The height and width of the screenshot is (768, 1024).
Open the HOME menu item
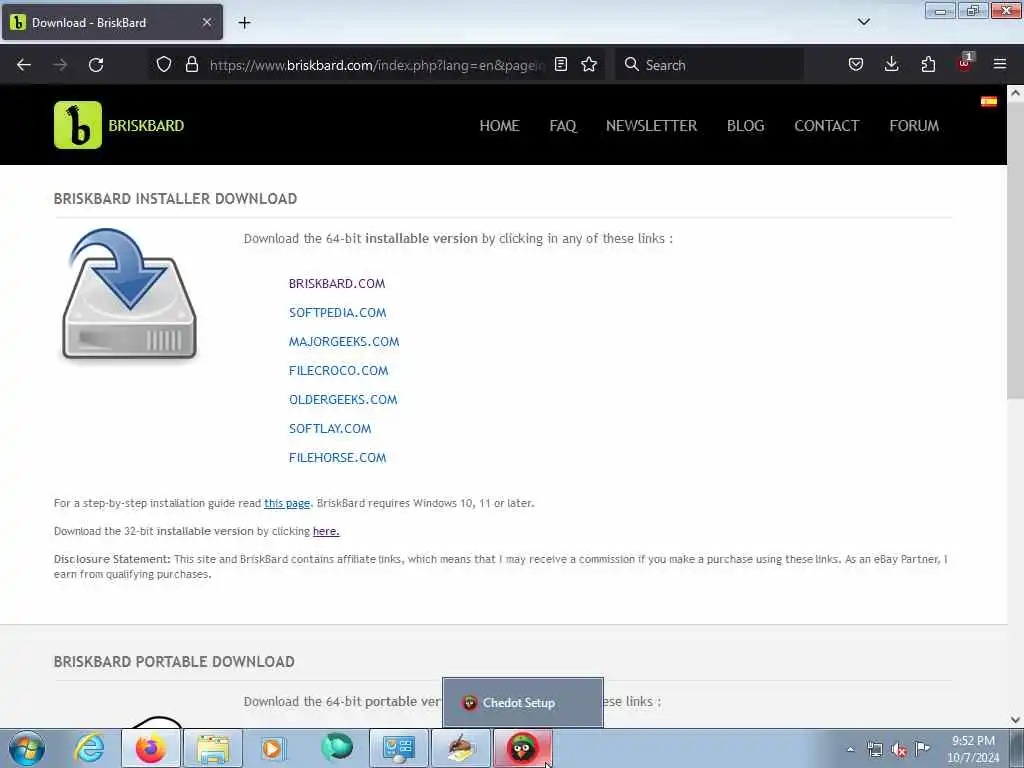pyautogui.click(x=500, y=125)
